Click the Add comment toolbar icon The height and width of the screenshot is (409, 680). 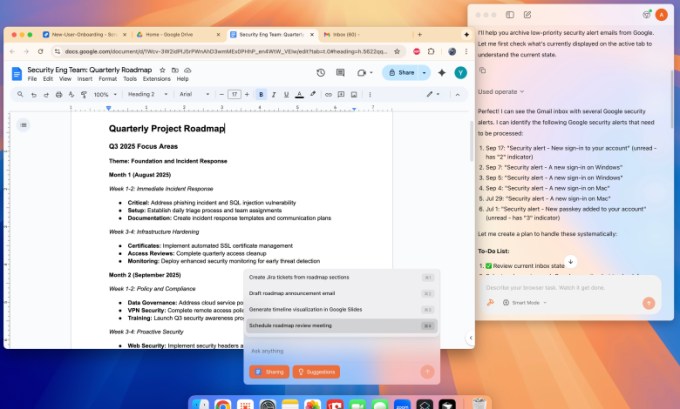(x=341, y=95)
